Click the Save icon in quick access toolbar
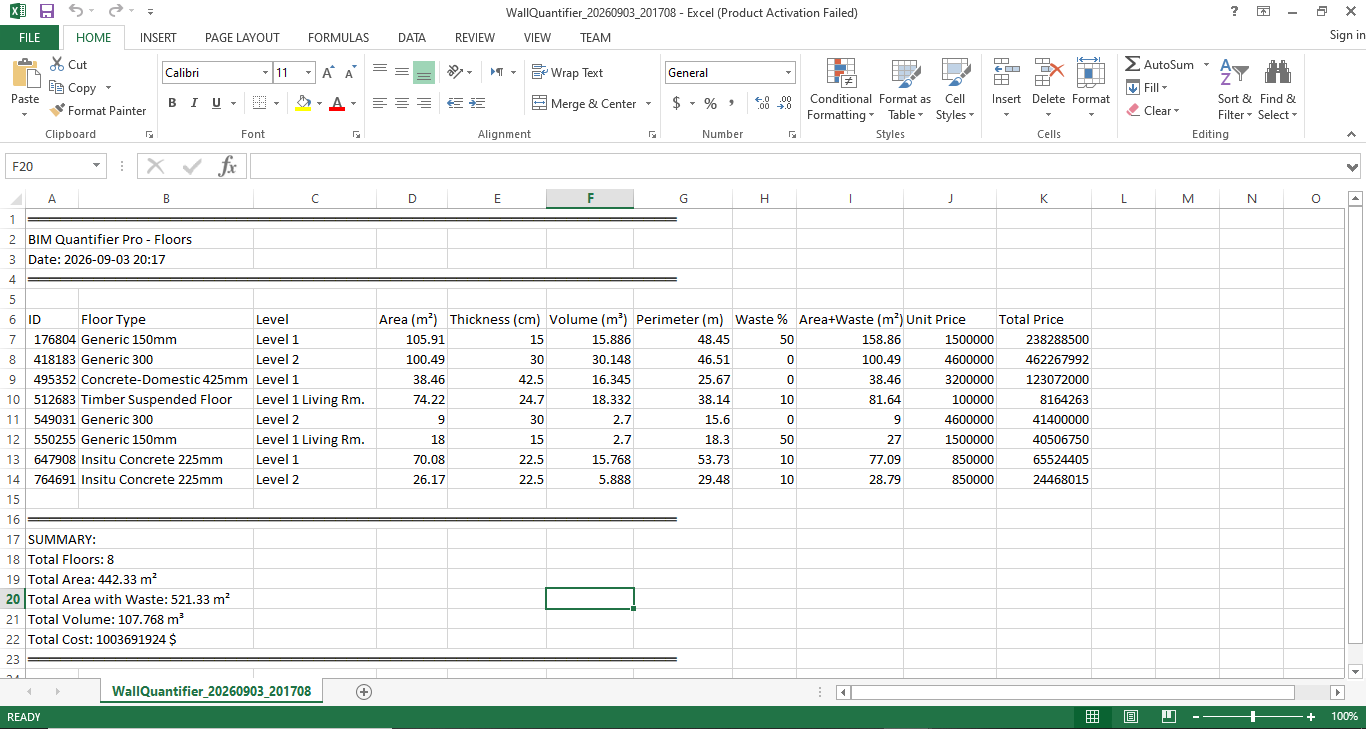The height and width of the screenshot is (729, 1366). [46, 12]
